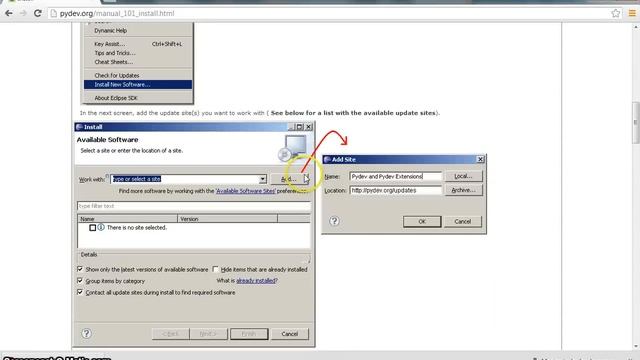Image resolution: width=640 pixels, height=360 pixels.
Task: Toggle show only latest versions checkbox
Action: 80,269
